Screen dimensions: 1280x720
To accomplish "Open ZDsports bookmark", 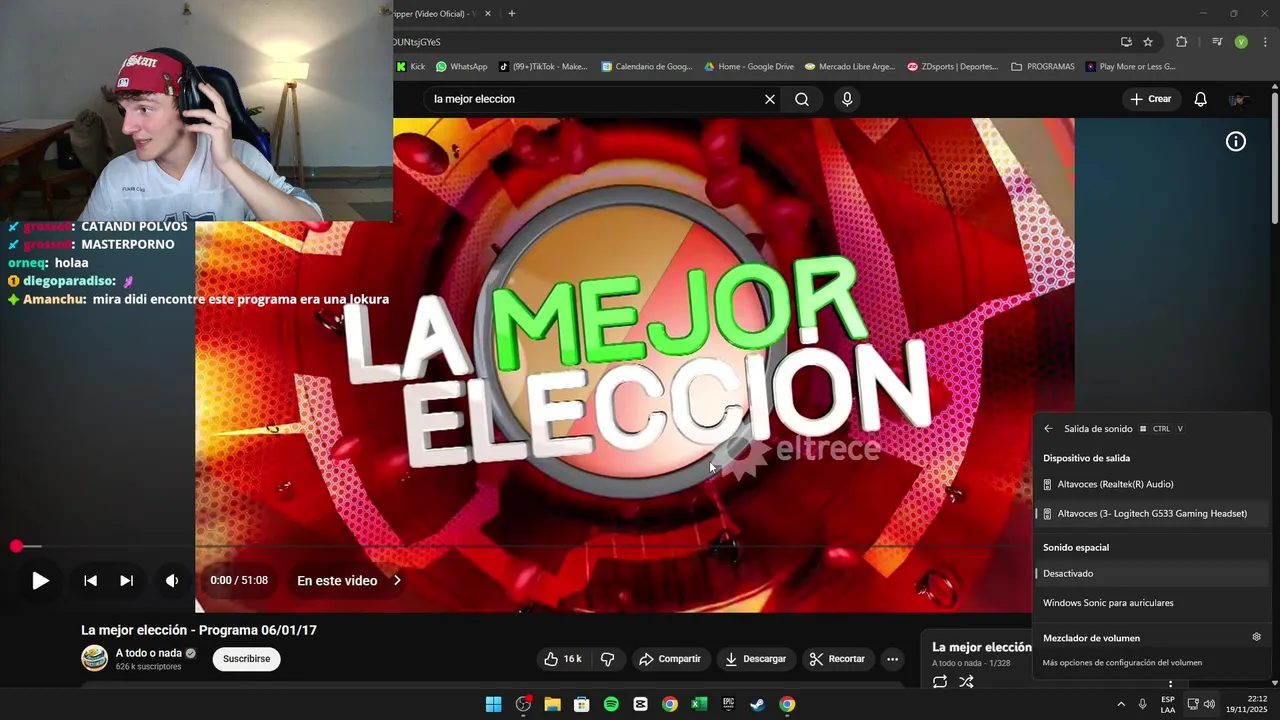I will 953,67.
